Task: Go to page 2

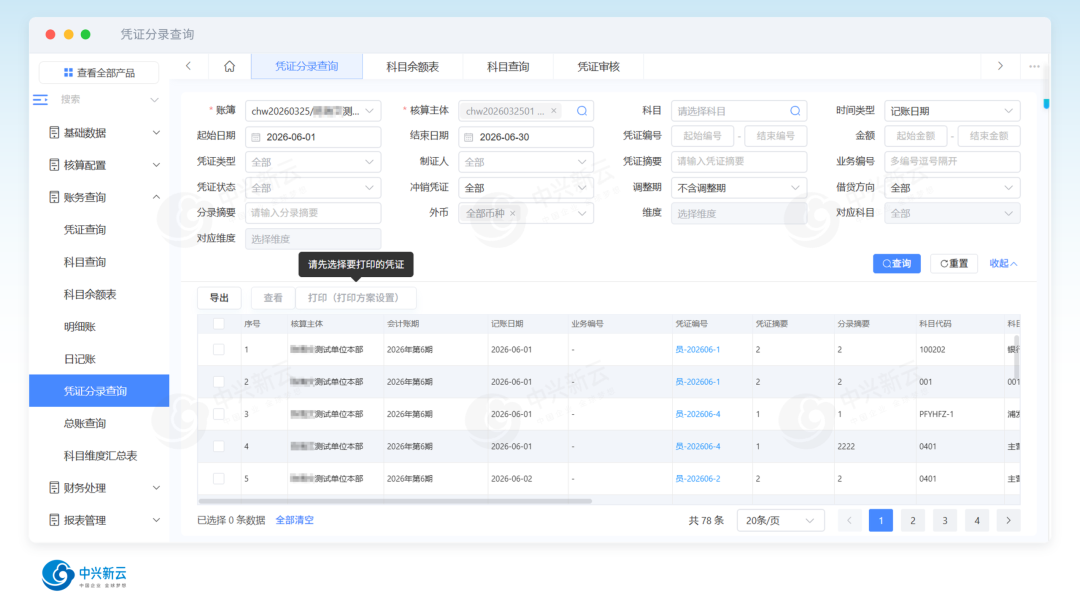Action: click(913, 521)
